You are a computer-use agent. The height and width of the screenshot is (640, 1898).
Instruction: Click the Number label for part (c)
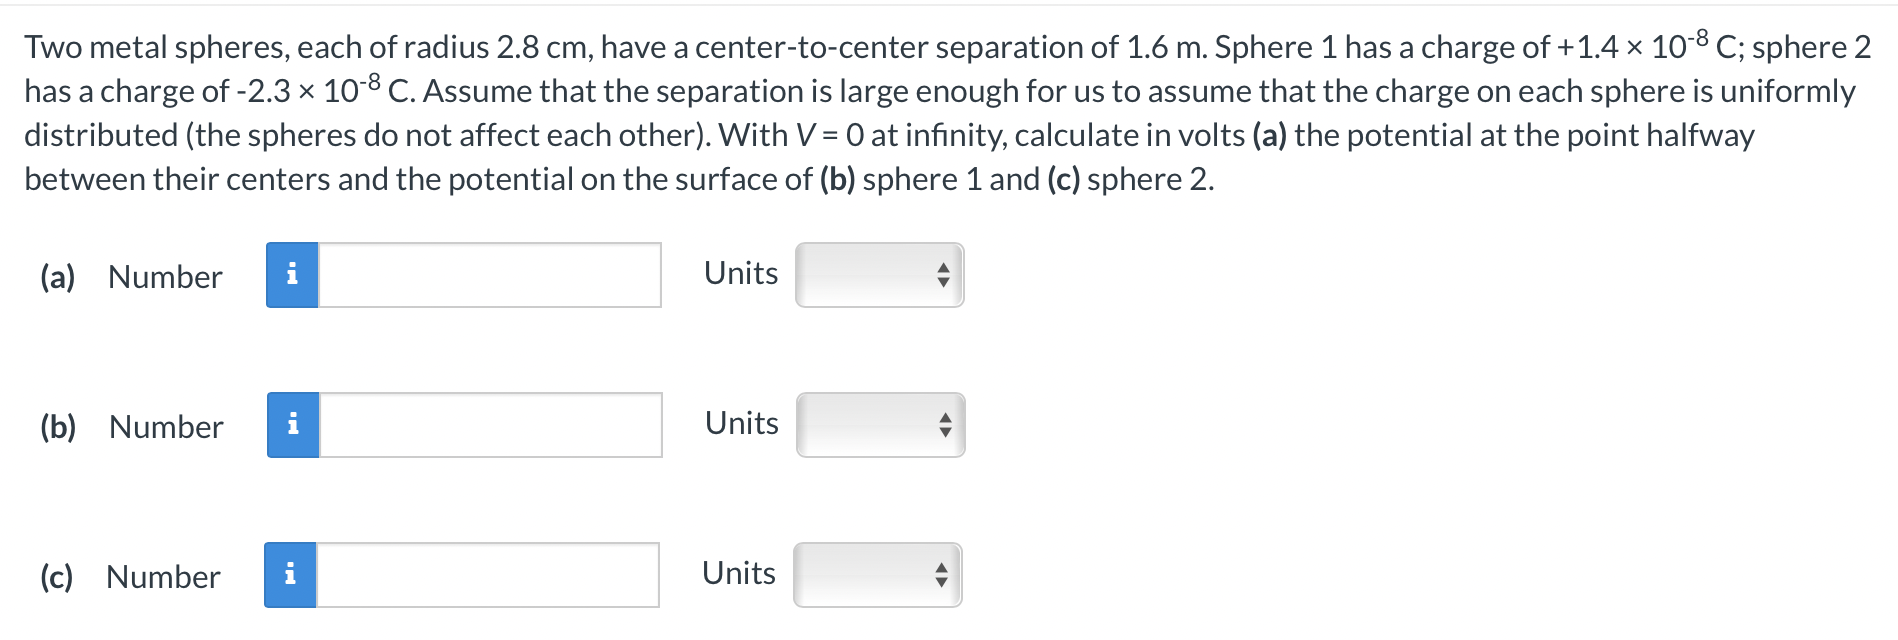coord(163,577)
